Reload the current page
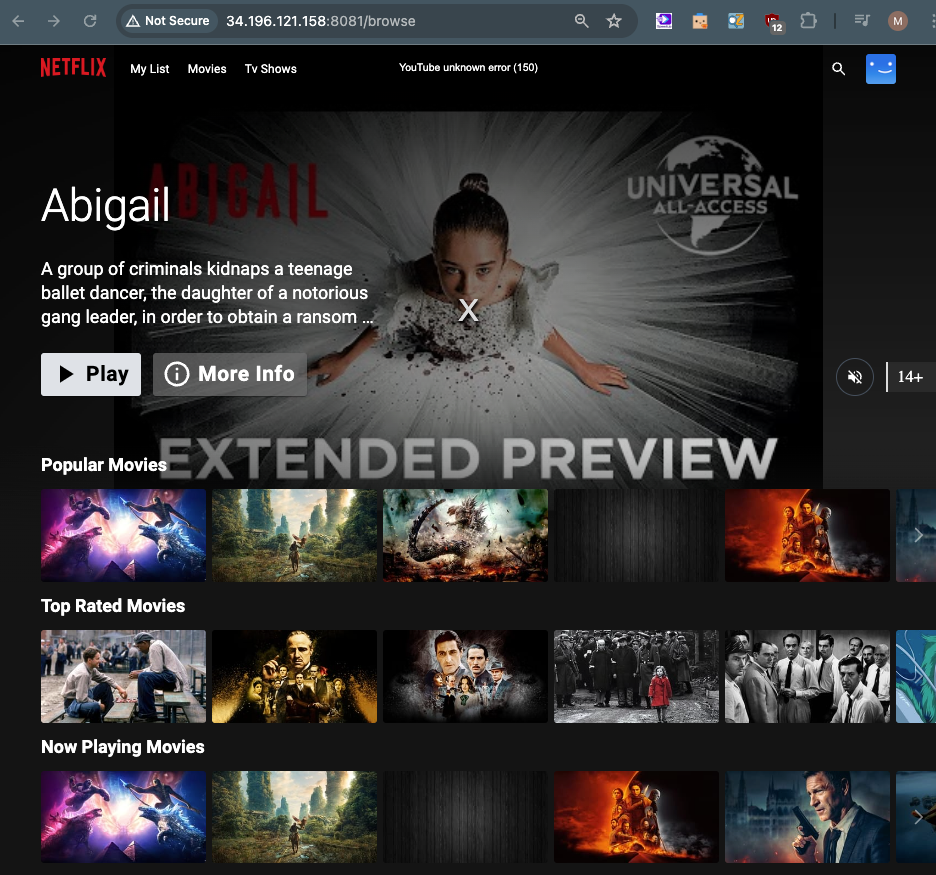 pos(89,20)
